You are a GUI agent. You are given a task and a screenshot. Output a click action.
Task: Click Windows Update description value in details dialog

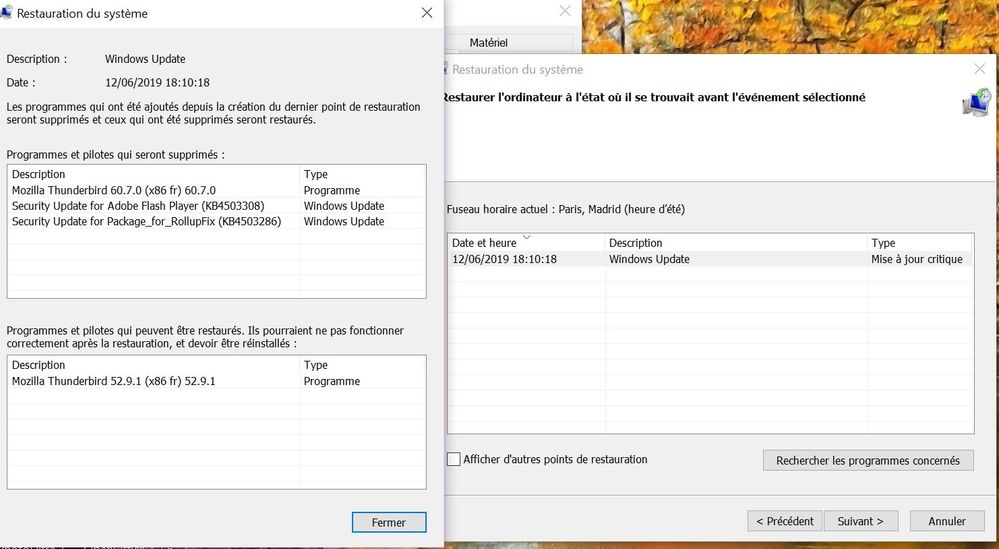145,59
